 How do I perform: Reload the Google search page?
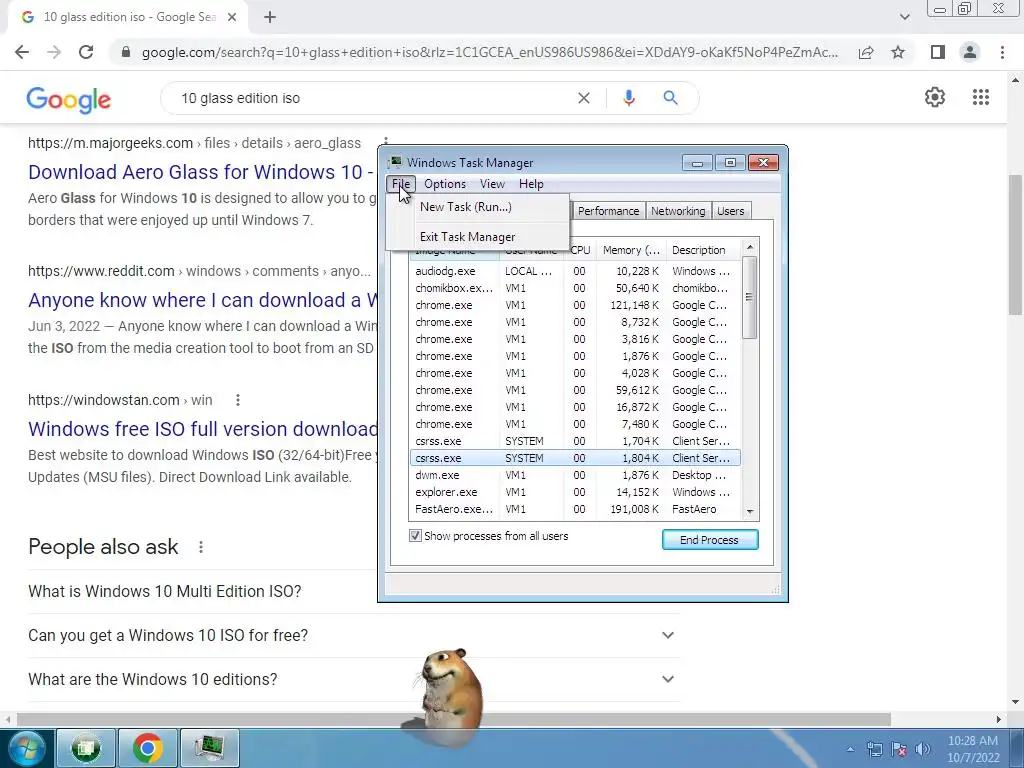tap(86, 52)
